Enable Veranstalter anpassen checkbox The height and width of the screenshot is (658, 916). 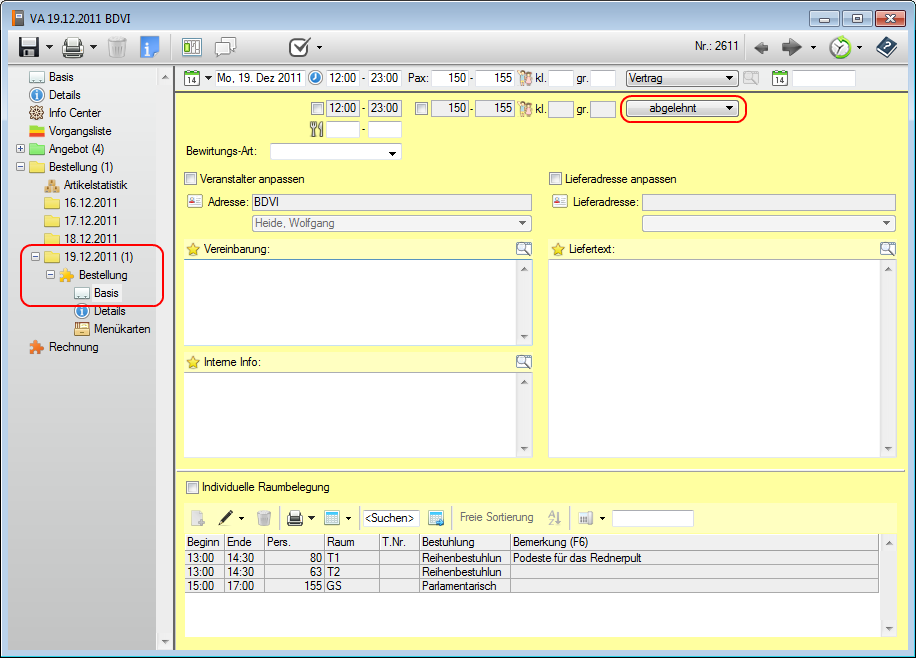(191, 179)
